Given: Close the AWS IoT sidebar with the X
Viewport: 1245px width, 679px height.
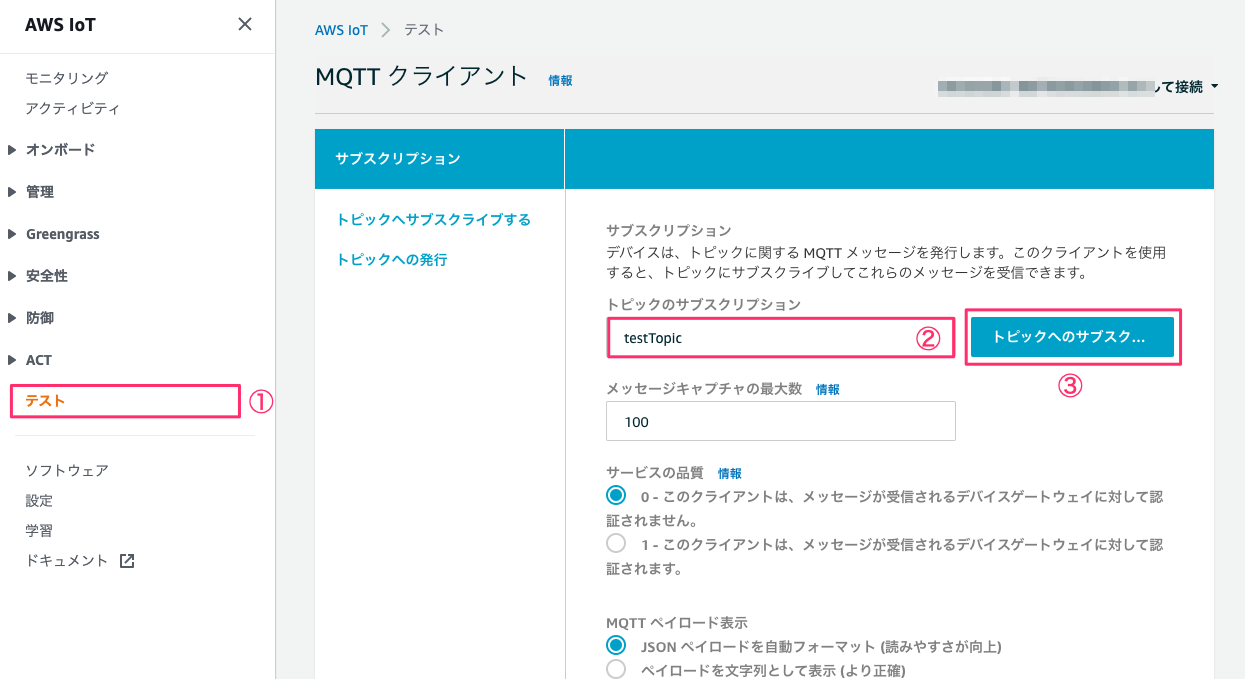Looking at the screenshot, I should coord(244,23).
